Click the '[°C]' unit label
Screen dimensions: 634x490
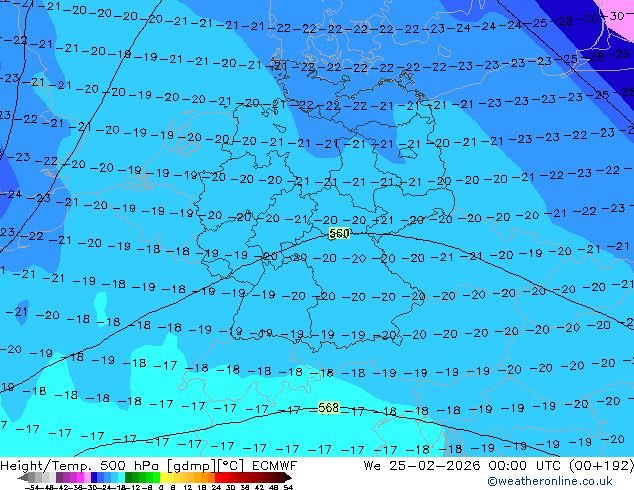[x=231, y=466]
